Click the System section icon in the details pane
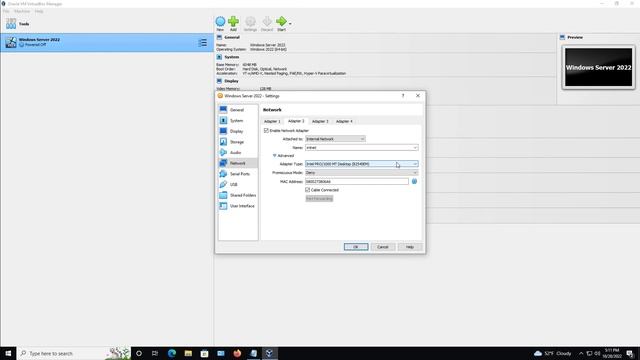The width and height of the screenshot is (640, 360). [219, 57]
